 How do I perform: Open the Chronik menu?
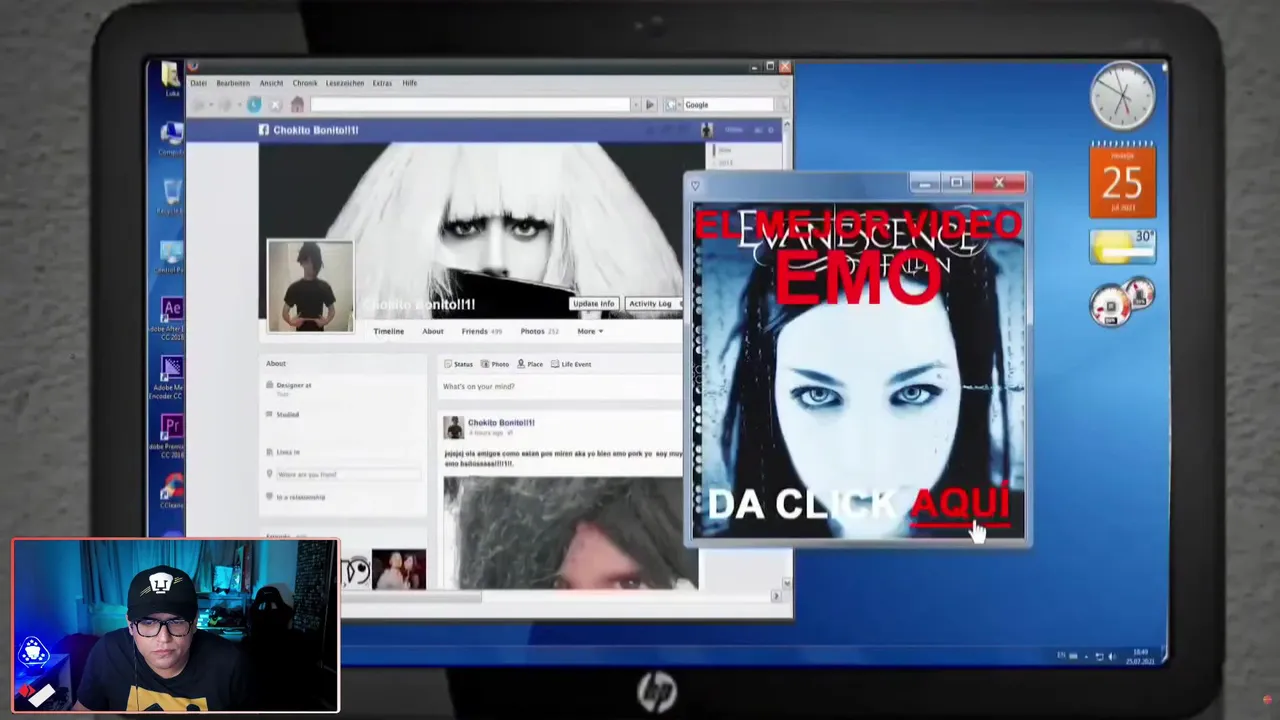point(305,83)
